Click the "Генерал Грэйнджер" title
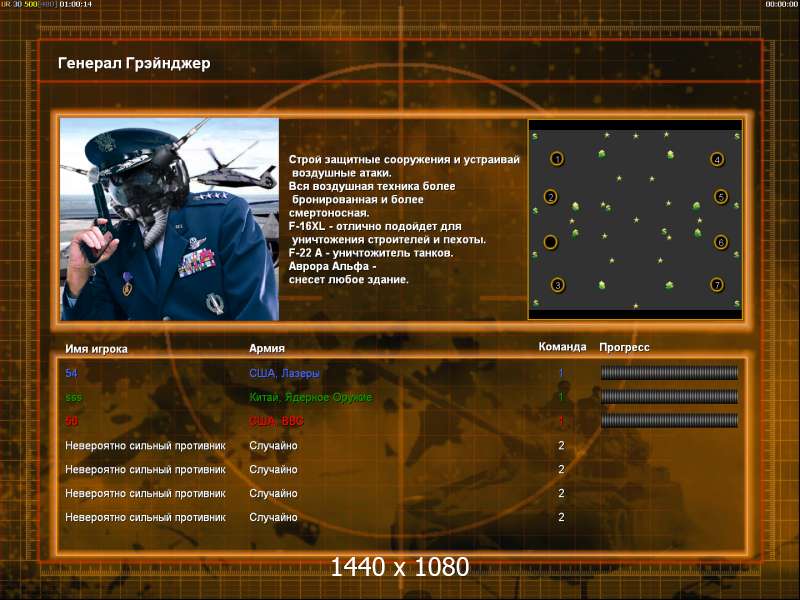Screen dimensions: 800x600 click(x=134, y=63)
